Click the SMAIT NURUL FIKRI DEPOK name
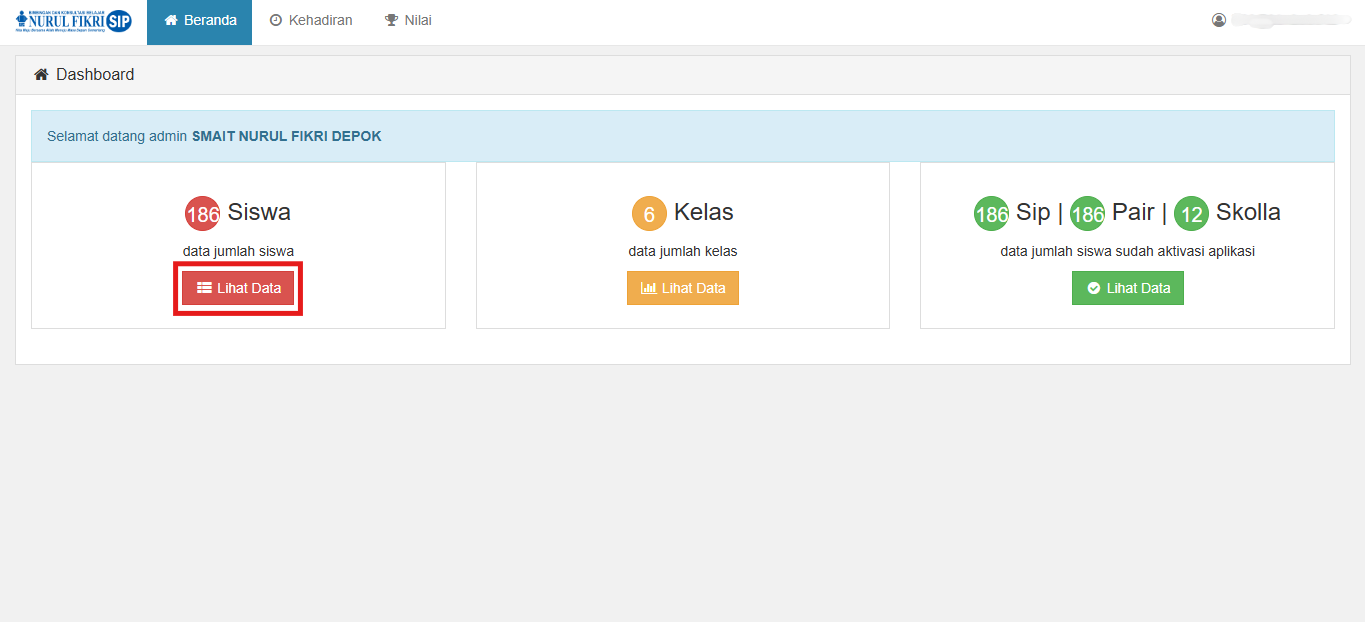1365x622 pixels. click(287, 136)
